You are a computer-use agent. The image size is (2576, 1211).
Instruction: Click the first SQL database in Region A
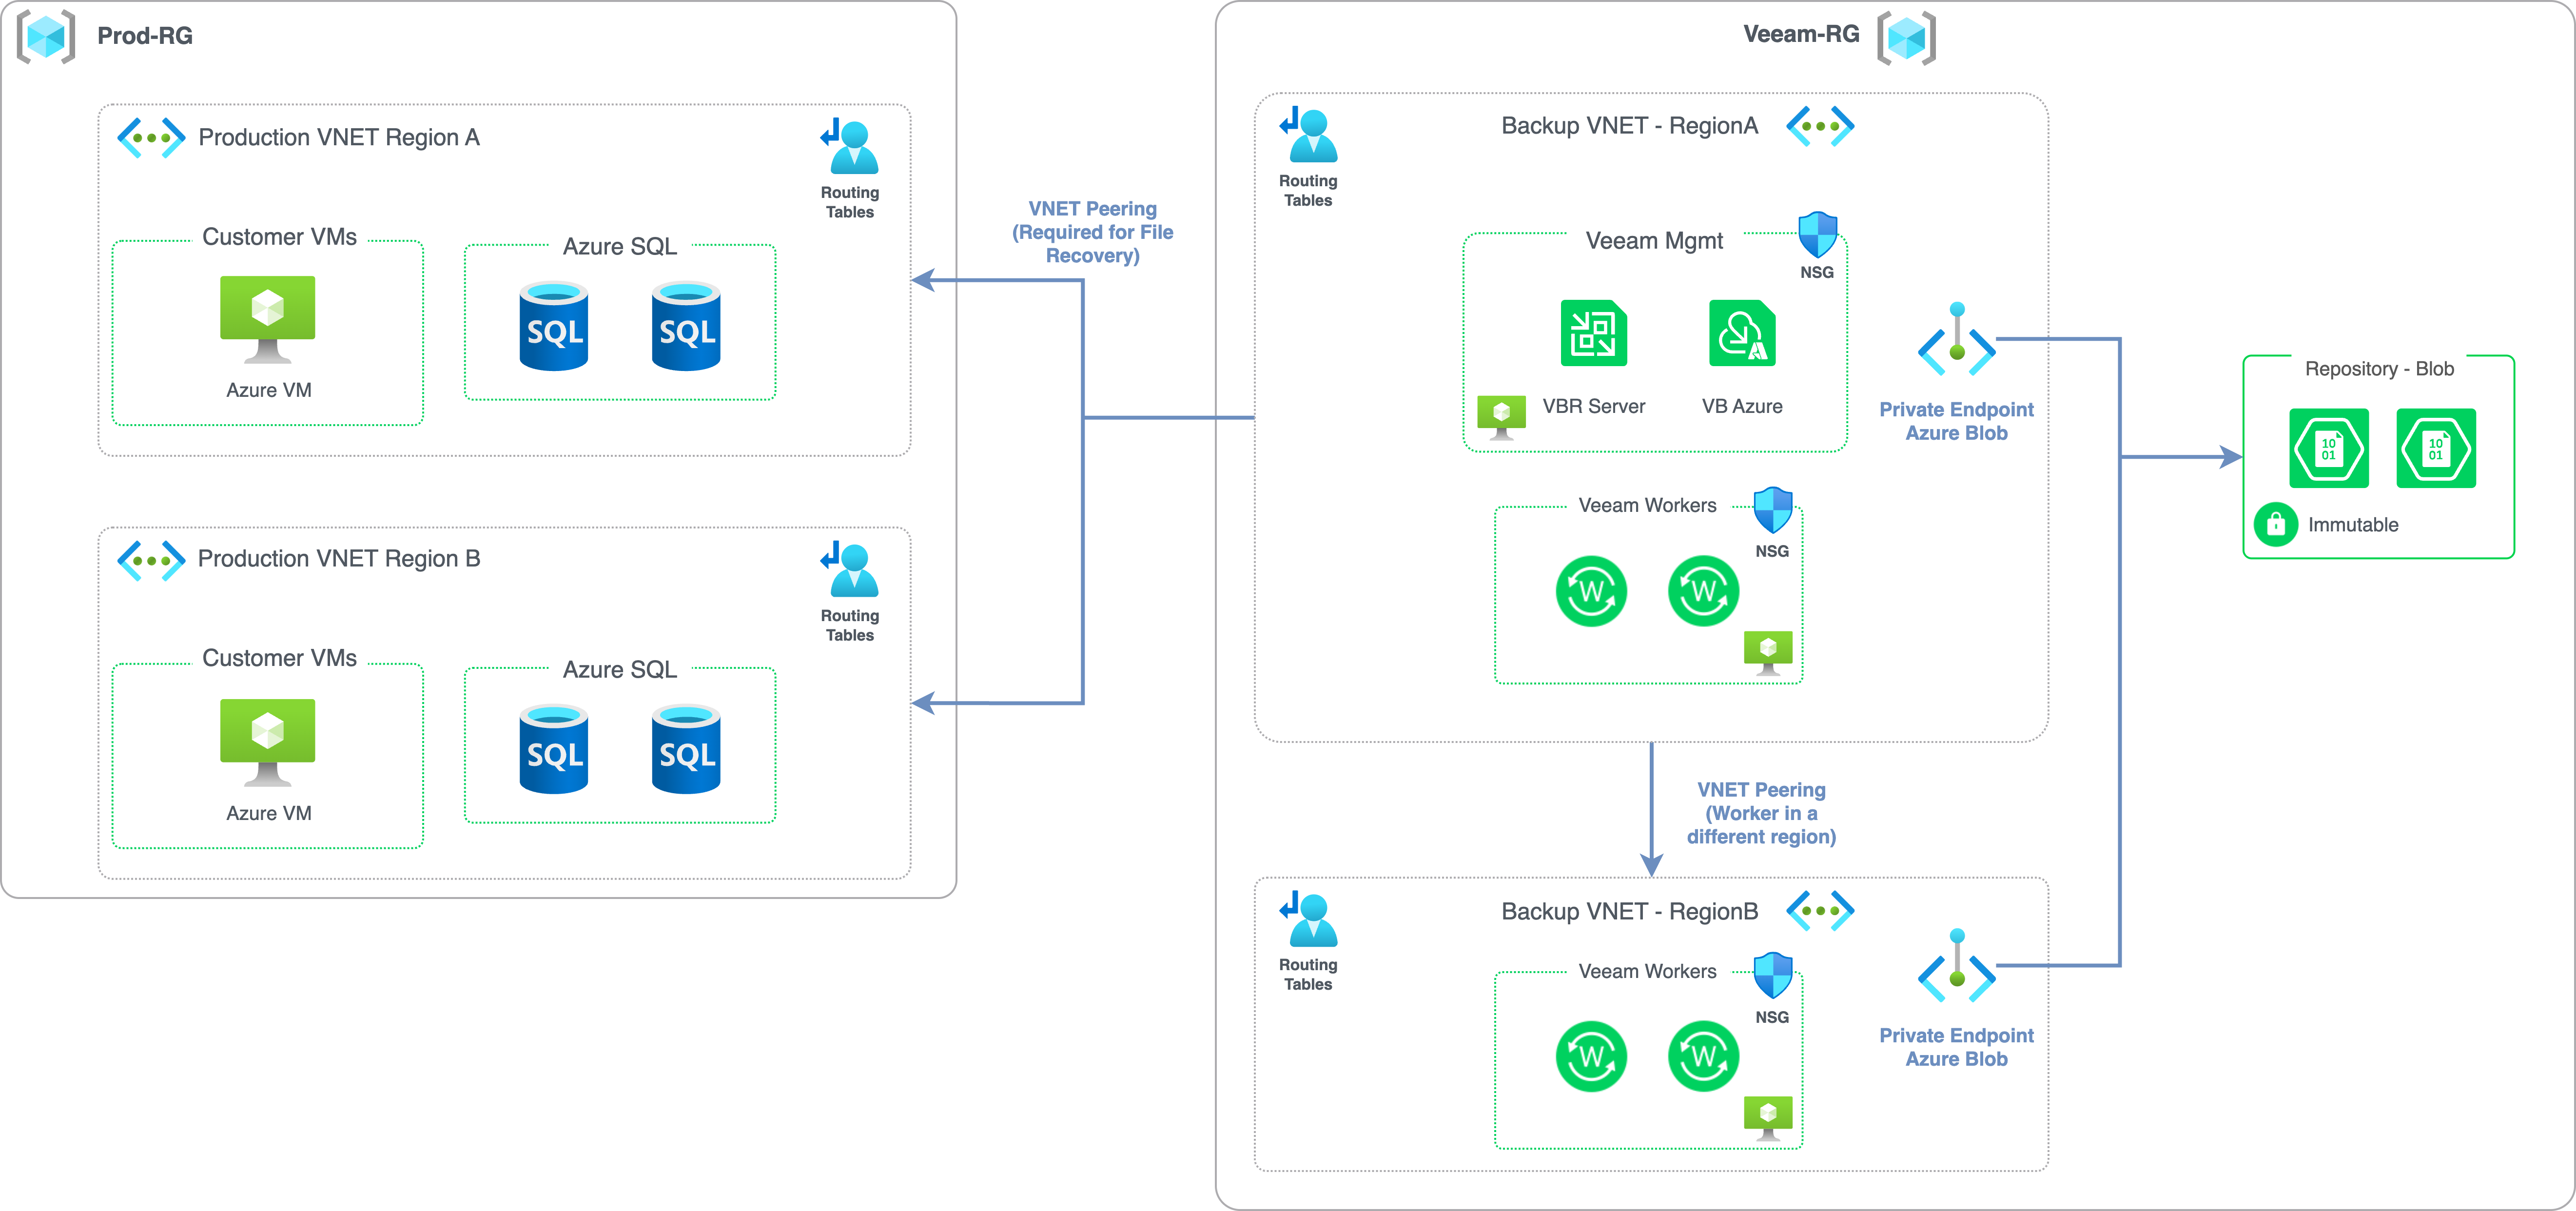coord(554,326)
